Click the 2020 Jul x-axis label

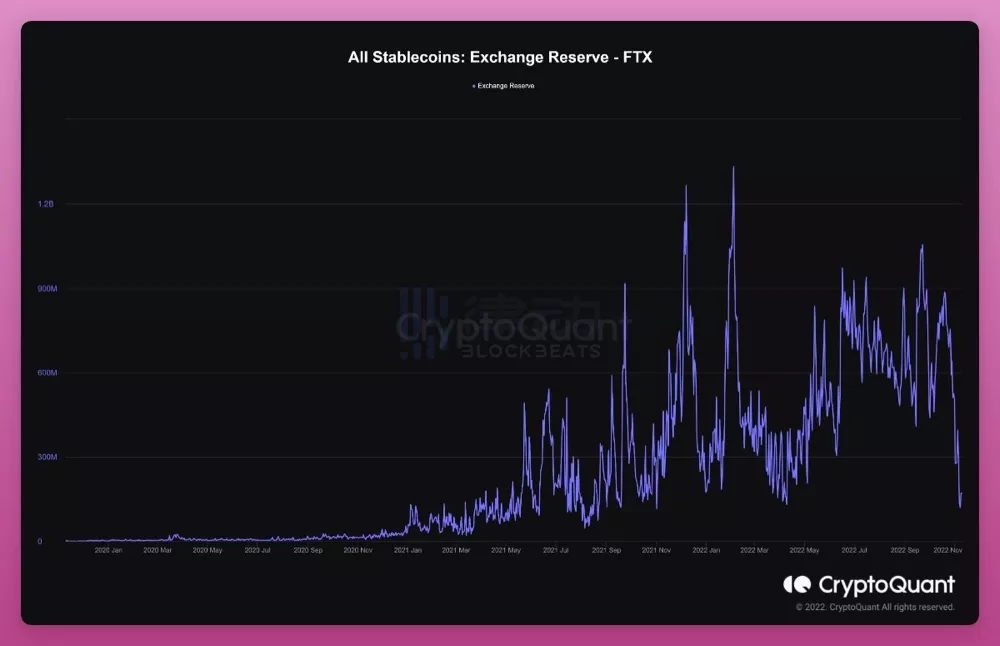point(258,550)
